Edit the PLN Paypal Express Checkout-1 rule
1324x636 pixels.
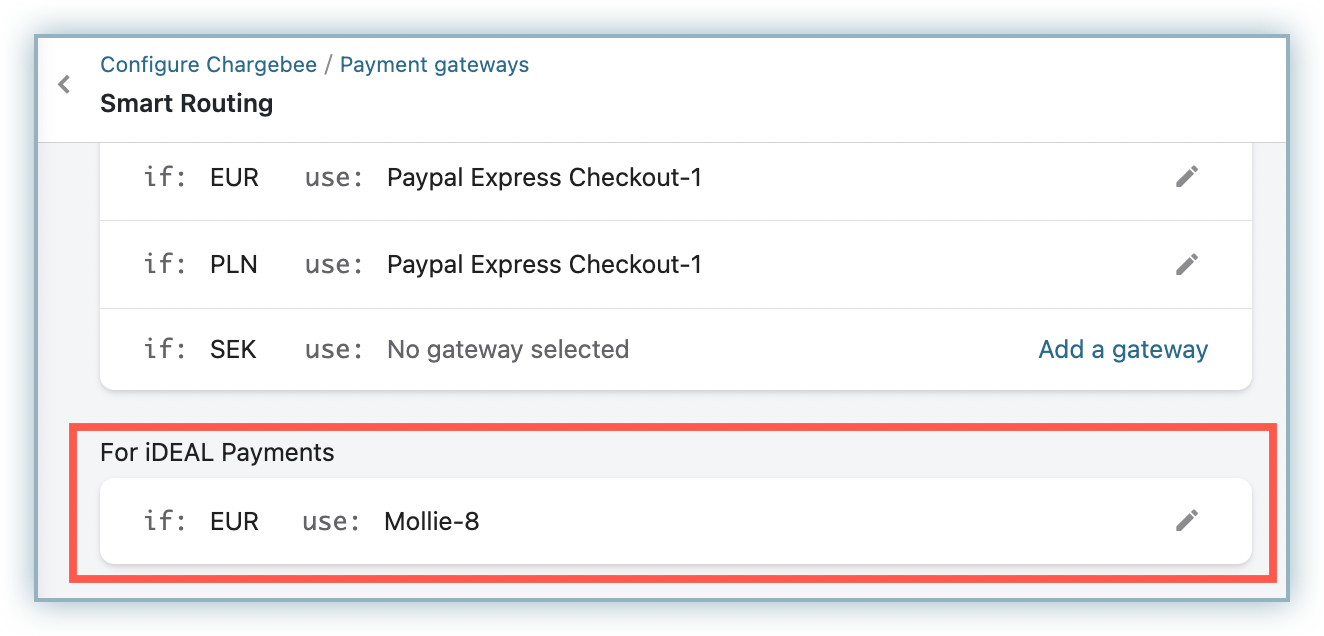pyautogui.click(x=1186, y=264)
